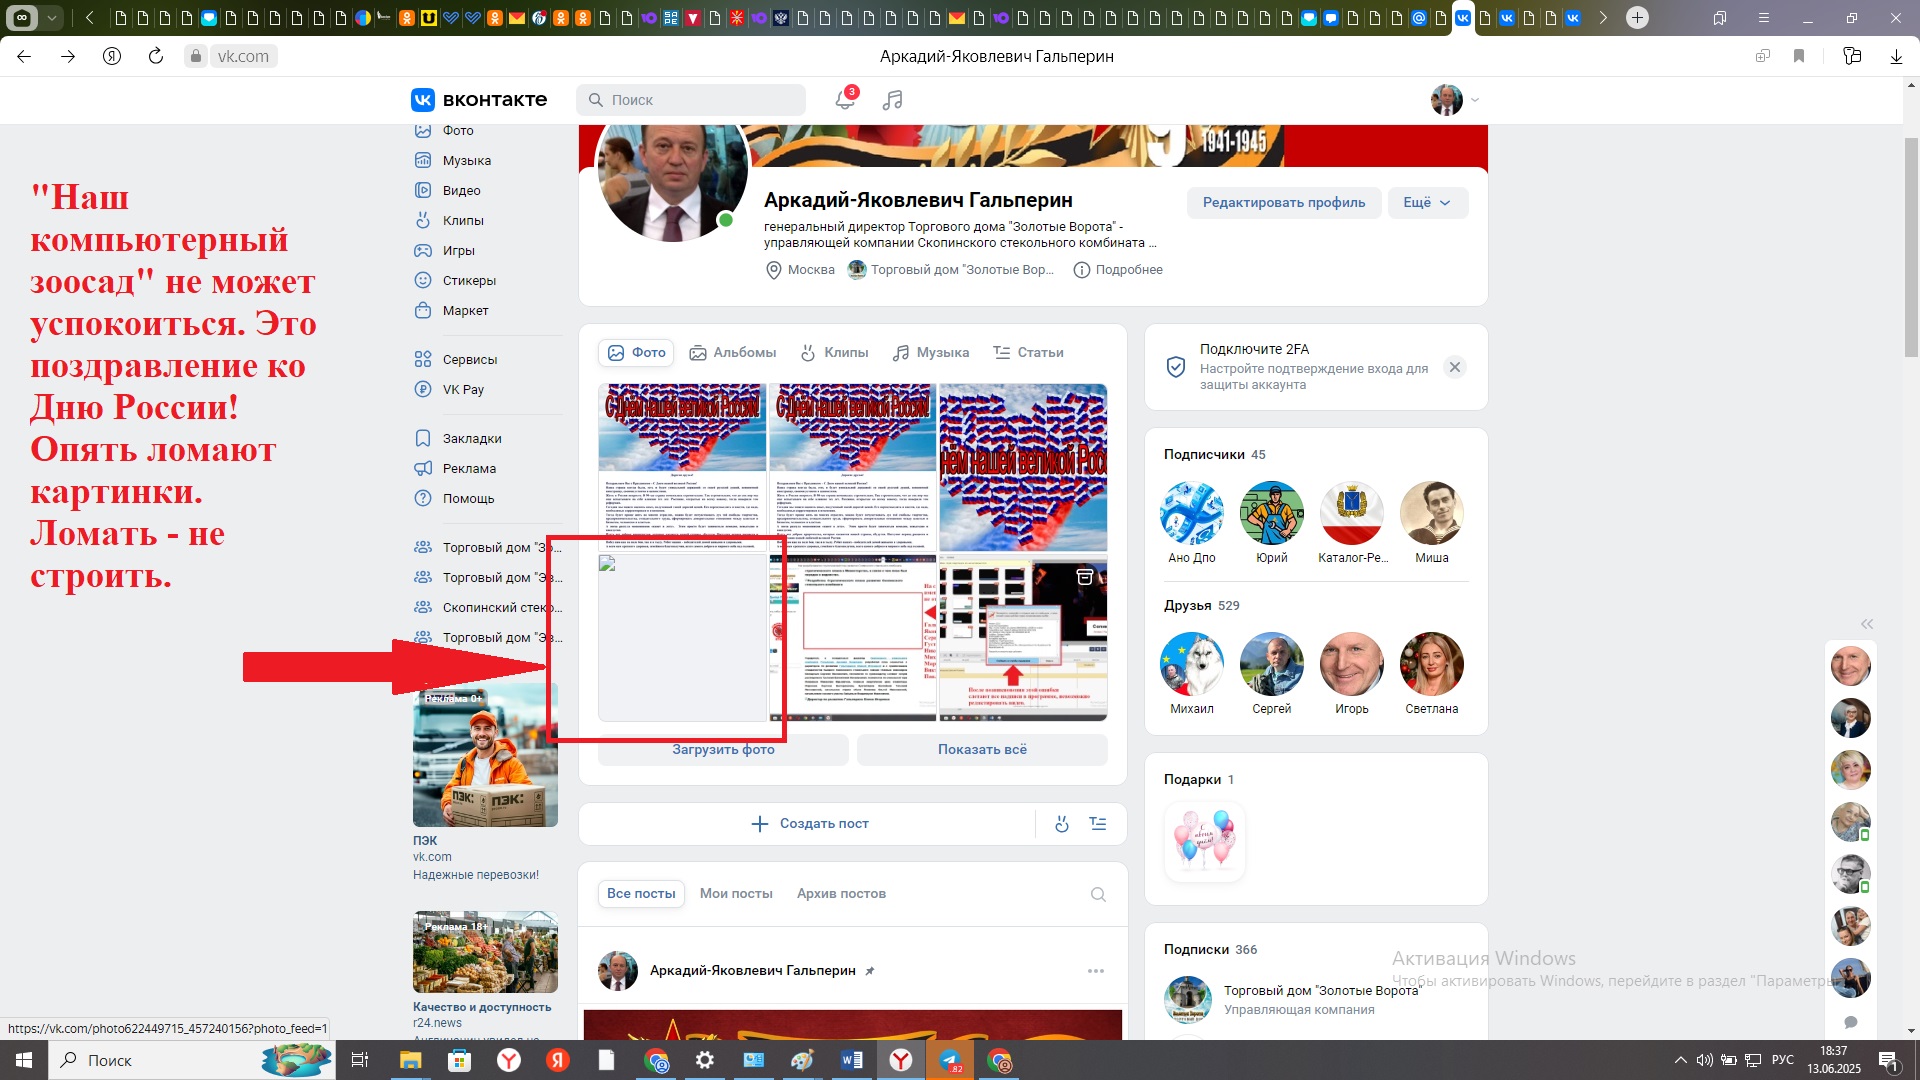Dismiss the Подключите 2FA notice

point(1455,367)
